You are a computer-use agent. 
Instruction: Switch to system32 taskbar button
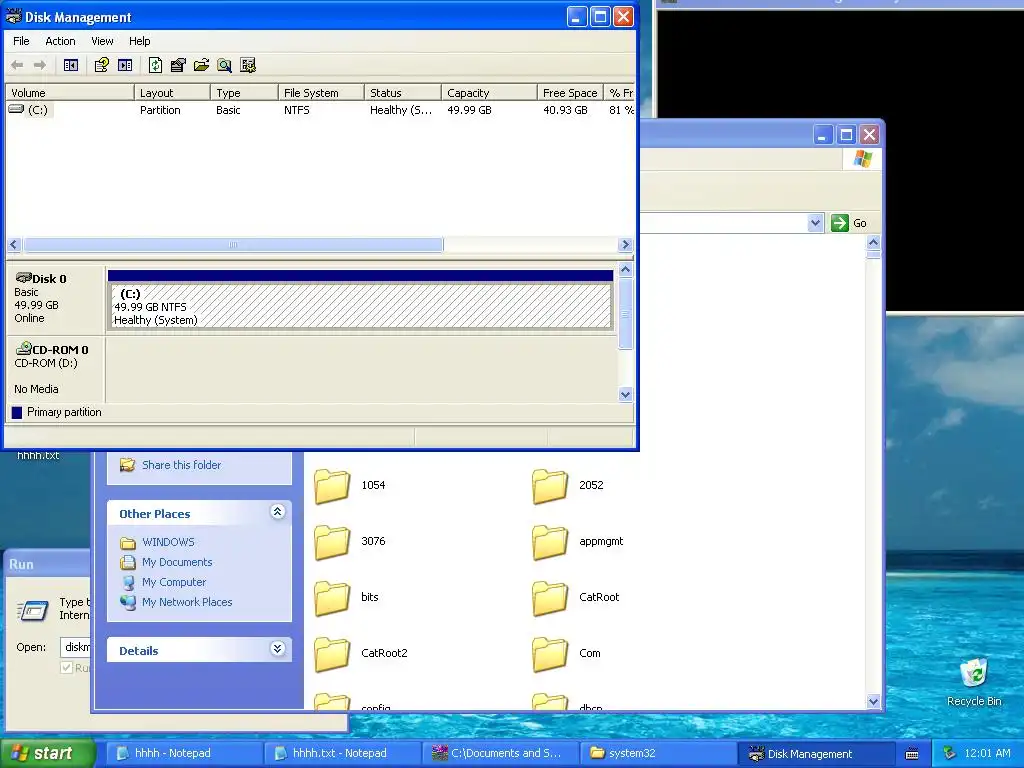[x=659, y=754]
